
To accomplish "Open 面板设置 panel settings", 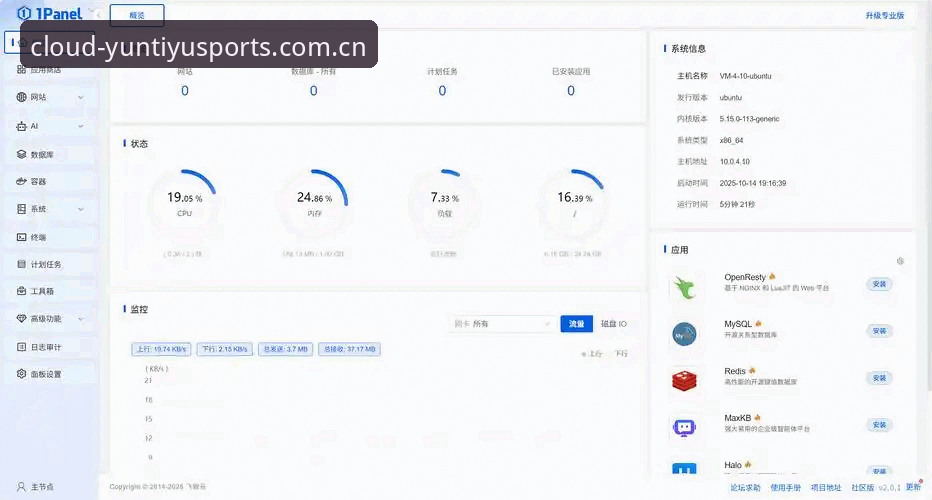I will click(x=50, y=374).
